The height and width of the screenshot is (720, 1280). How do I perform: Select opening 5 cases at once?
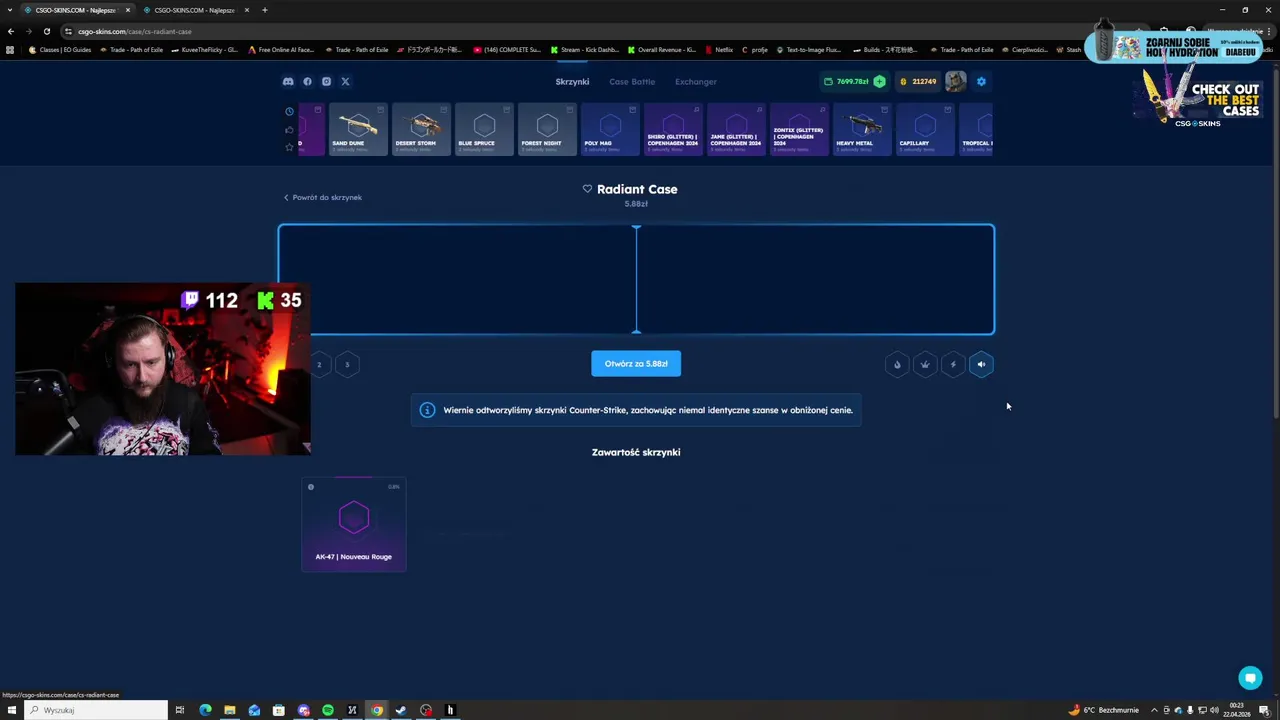(x=347, y=364)
